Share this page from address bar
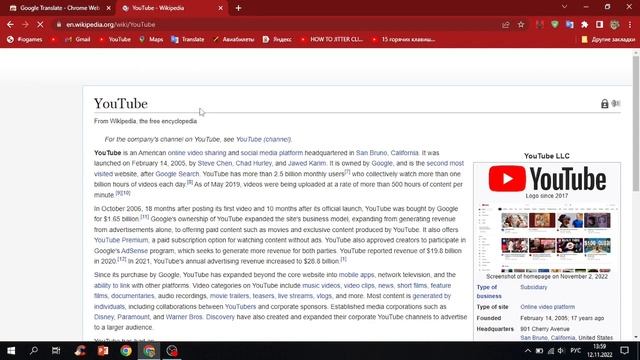640x360 pixels. pos(506,25)
